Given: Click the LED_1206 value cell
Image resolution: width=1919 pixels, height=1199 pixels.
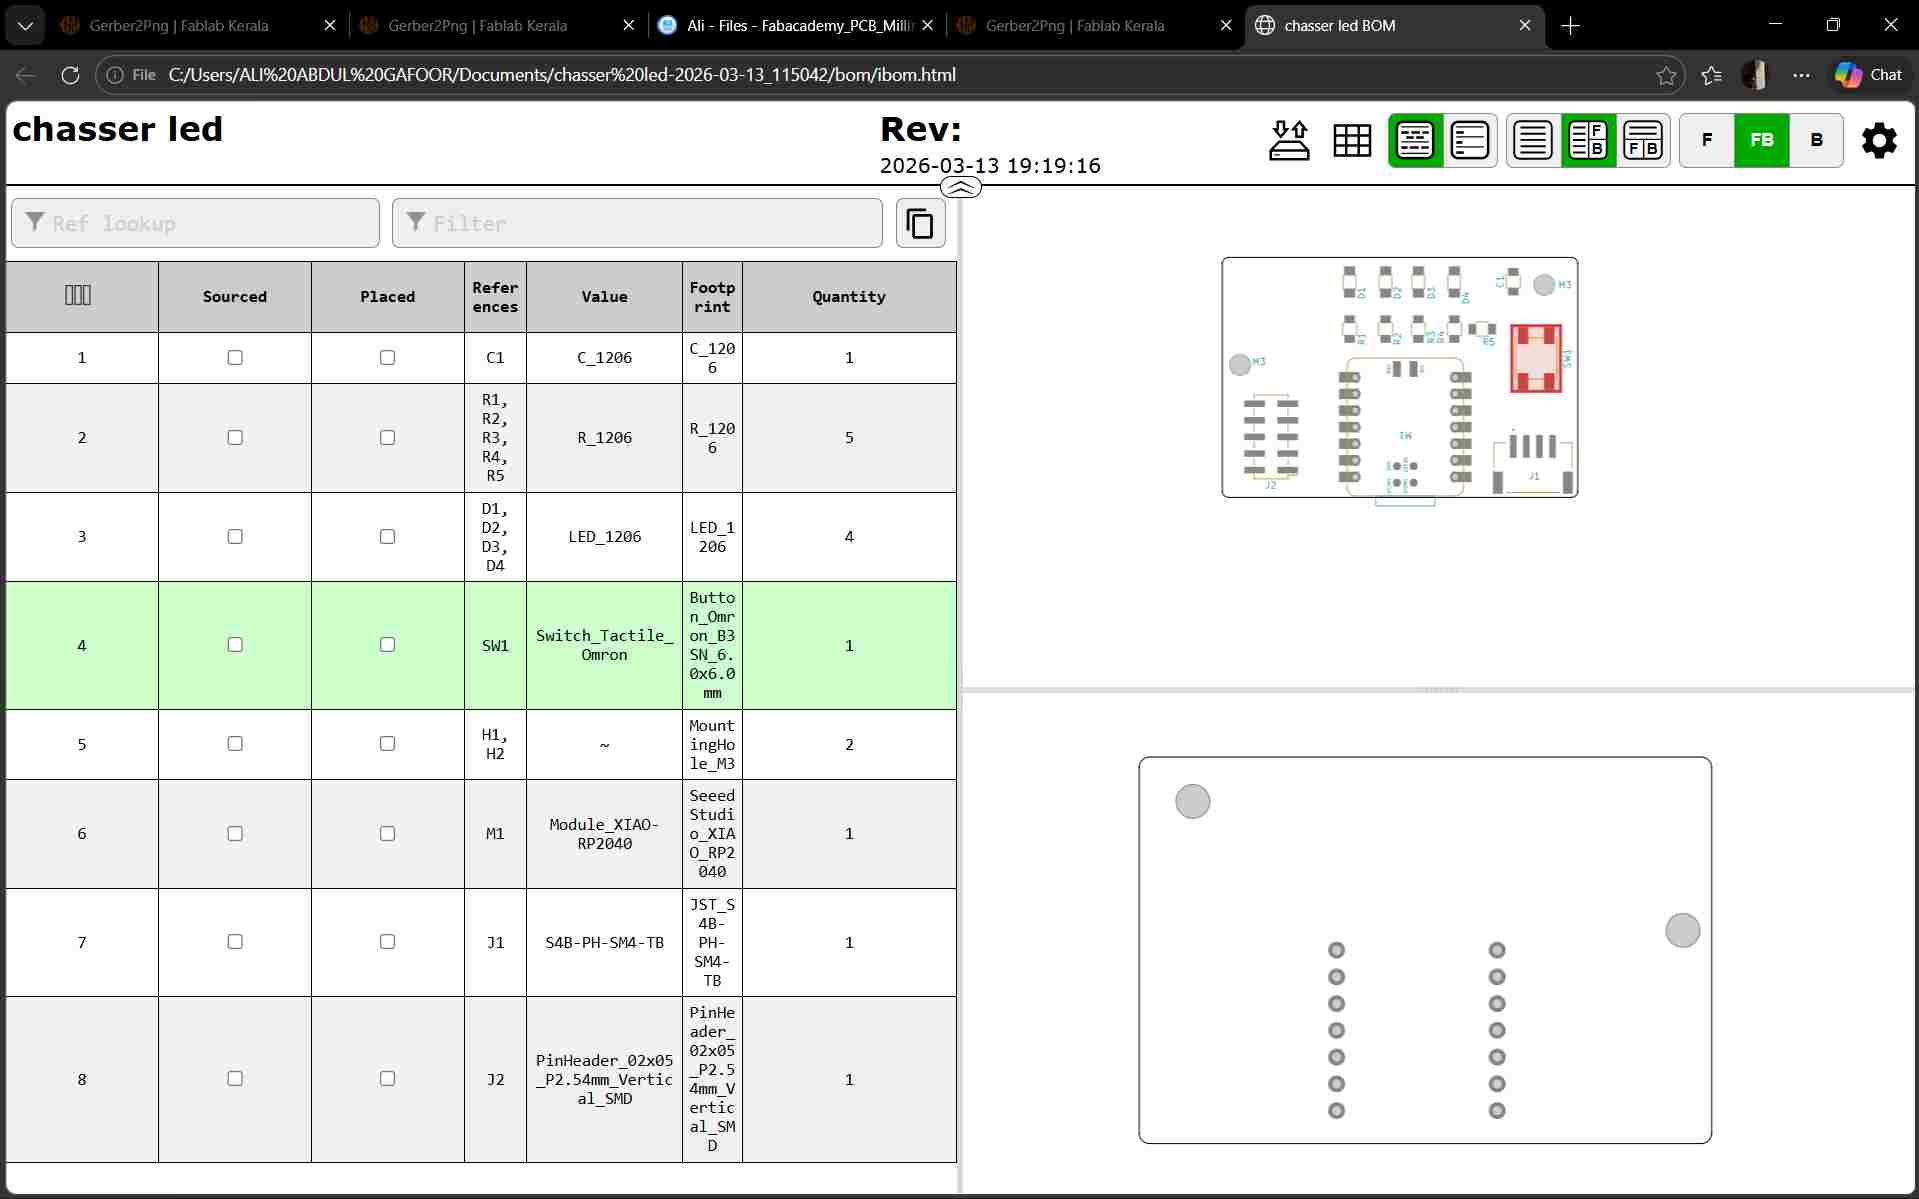Looking at the screenshot, I should tap(604, 536).
